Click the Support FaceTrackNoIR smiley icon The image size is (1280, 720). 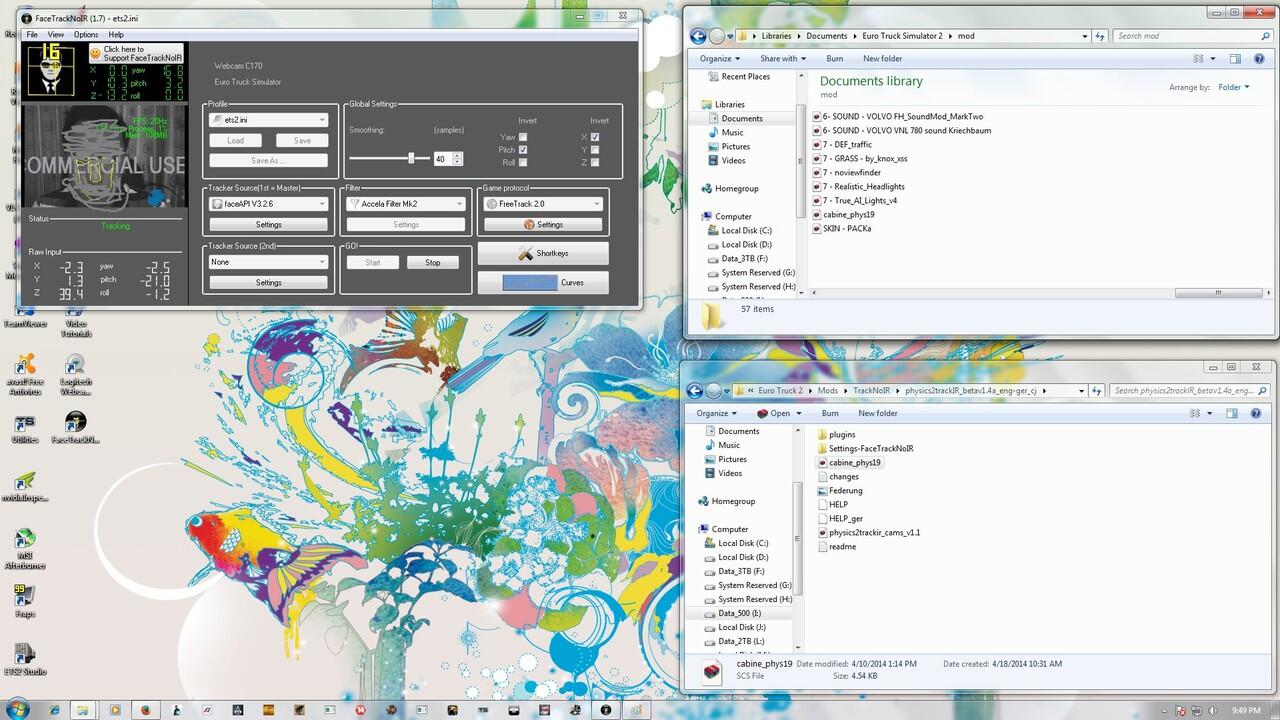(95, 53)
